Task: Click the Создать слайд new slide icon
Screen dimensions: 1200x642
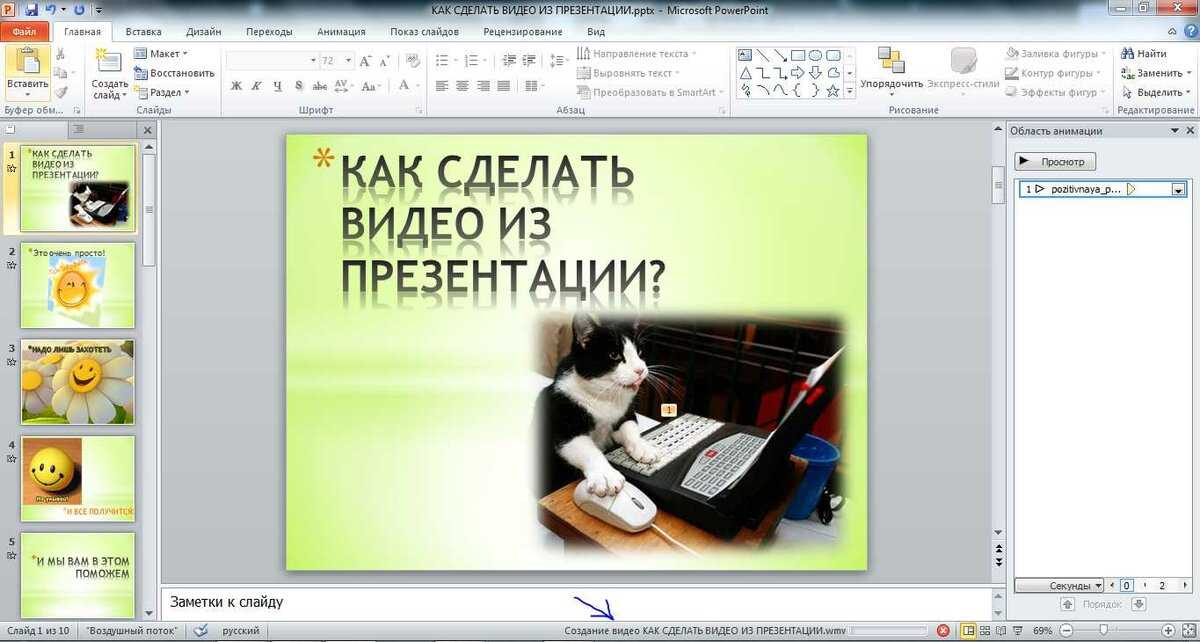Action: (109, 62)
